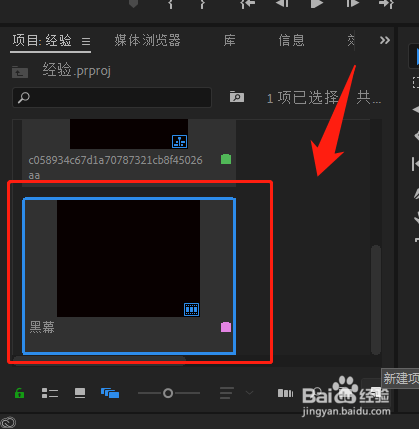The image size is (419, 429).
Task: Open the 库 tab
Action: click(230, 40)
